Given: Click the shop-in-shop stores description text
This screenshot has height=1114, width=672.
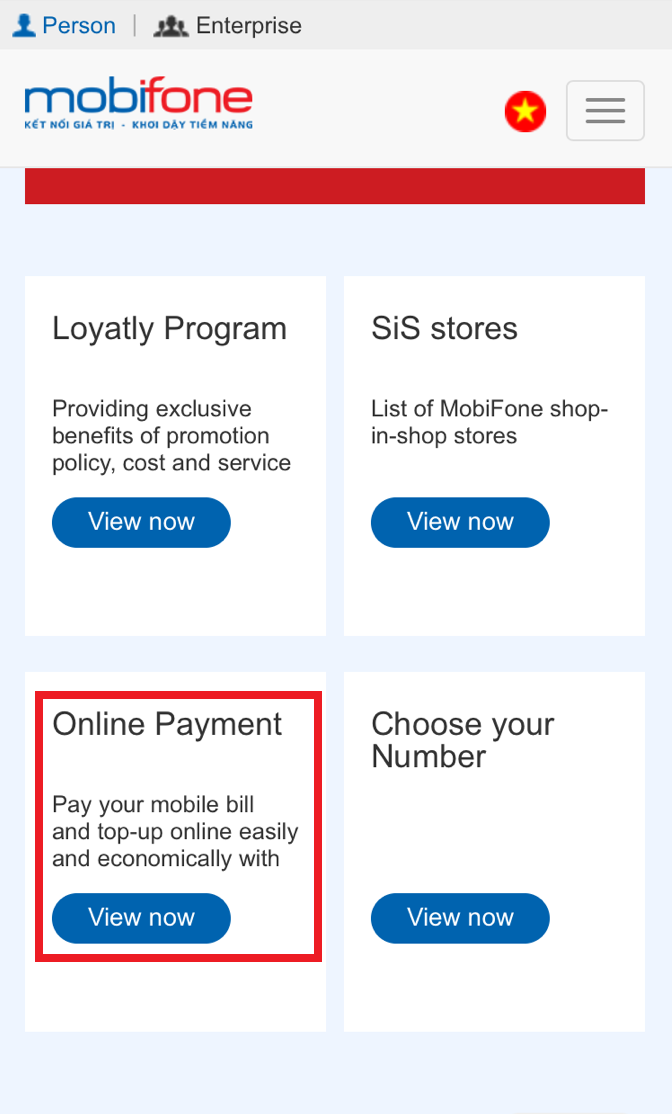Looking at the screenshot, I should click(489, 422).
